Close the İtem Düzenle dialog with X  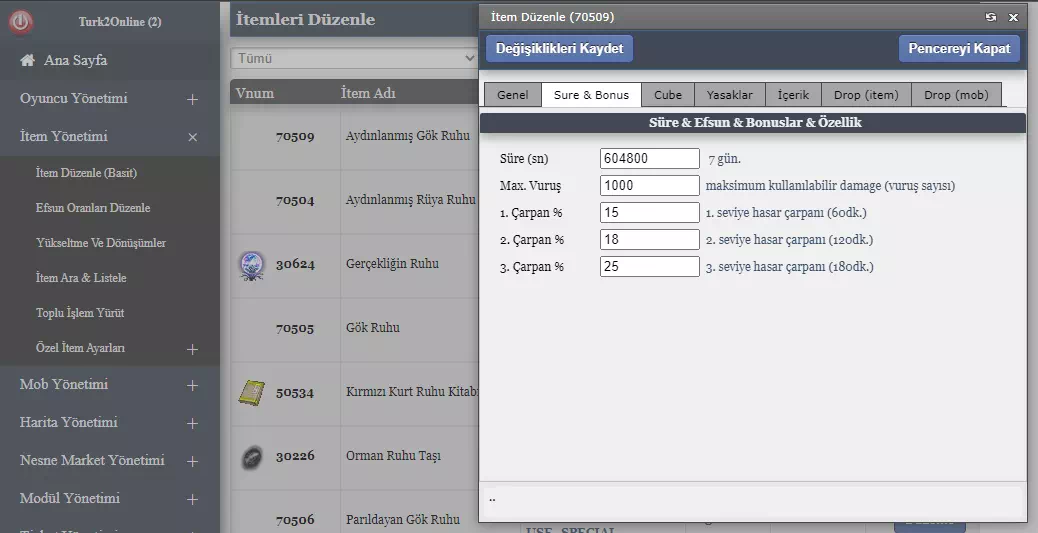pyautogui.click(x=1013, y=17)
